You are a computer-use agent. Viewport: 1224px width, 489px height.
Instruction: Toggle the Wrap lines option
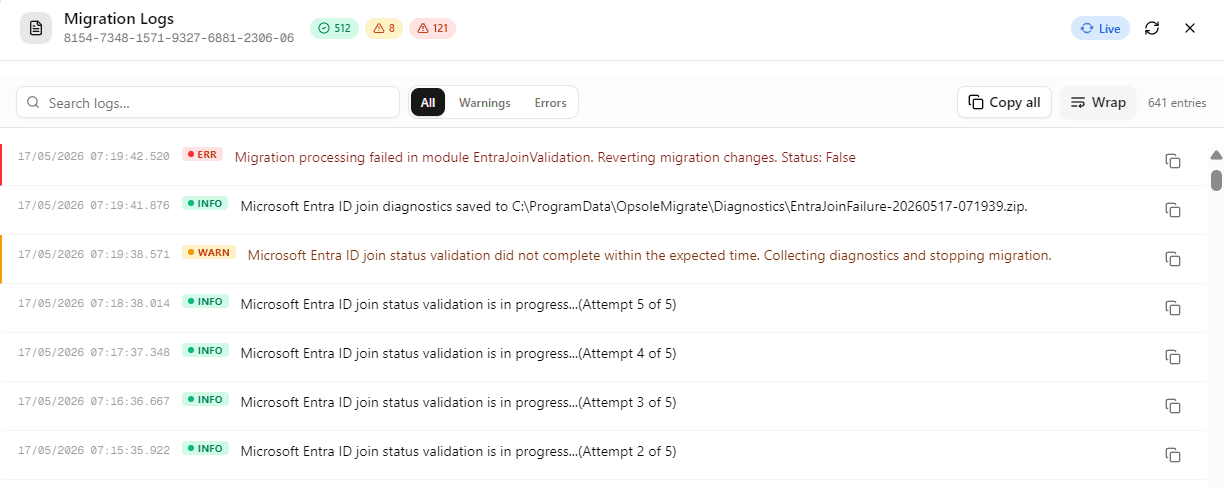[x=1098, y=102]
